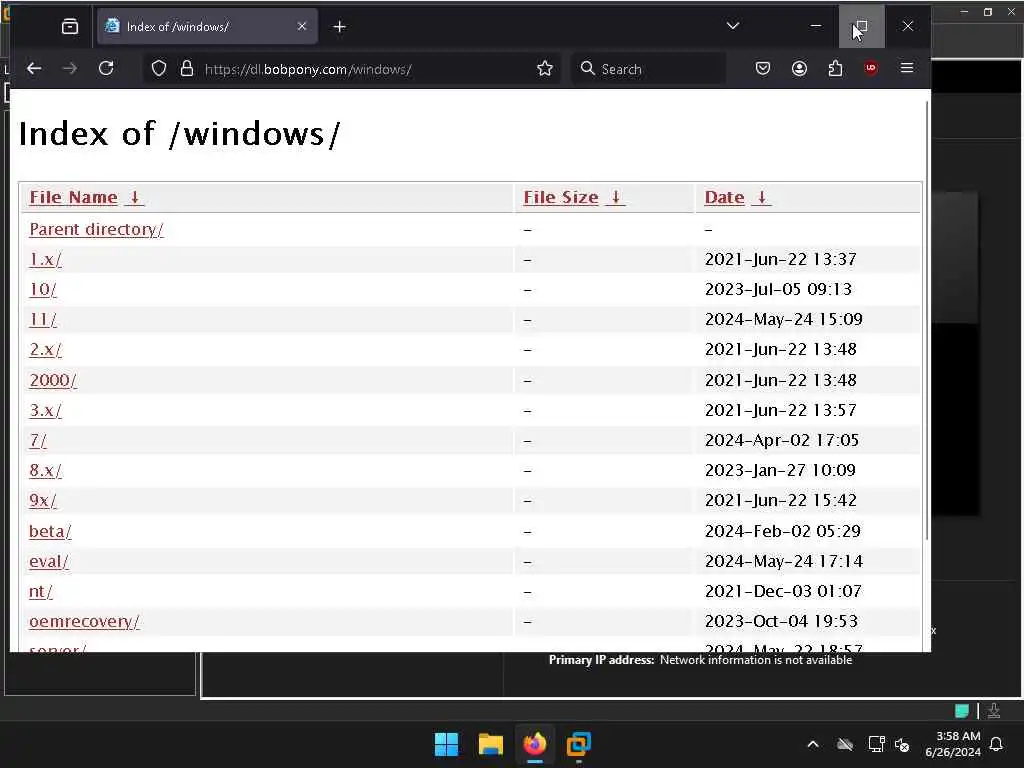Image resolution: width=1024 pixels, height=768 pixels.
Task: Click date 2023-Oct-04 19:53
Action: click(x=781, y=621)
